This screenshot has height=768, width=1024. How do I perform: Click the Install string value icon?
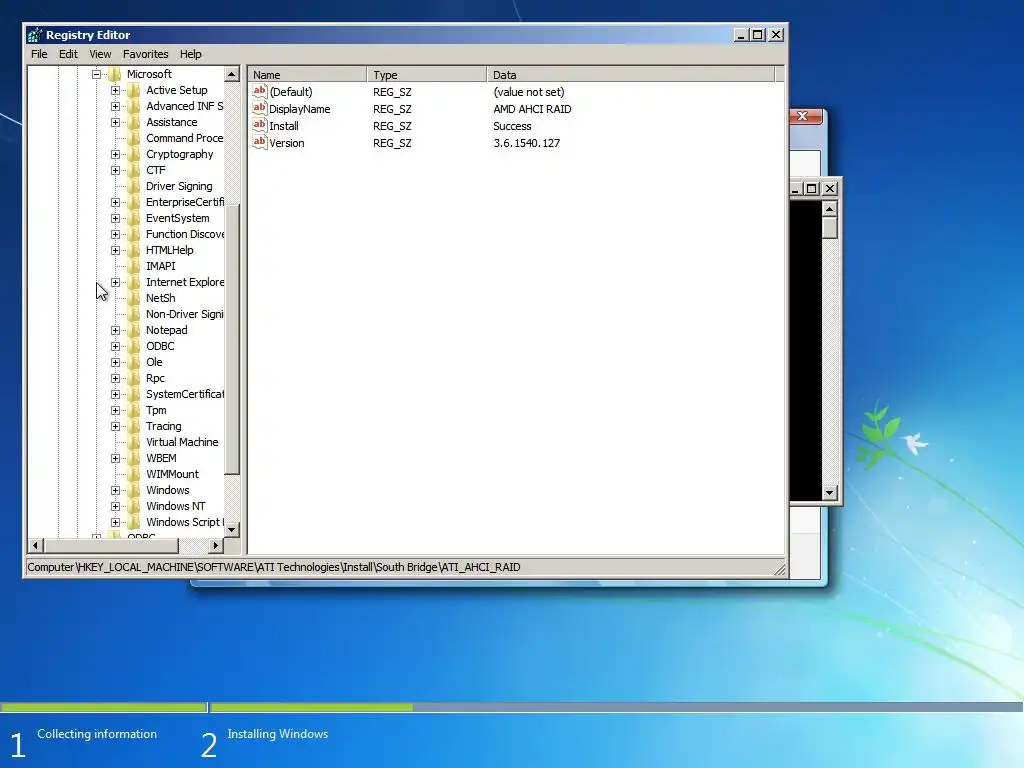click(260, 125)
